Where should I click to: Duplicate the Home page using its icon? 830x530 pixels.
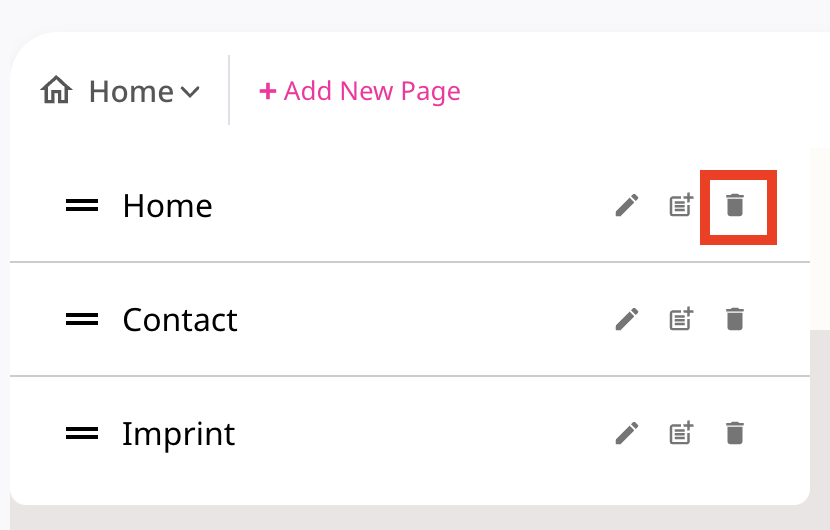coord(681,205)
